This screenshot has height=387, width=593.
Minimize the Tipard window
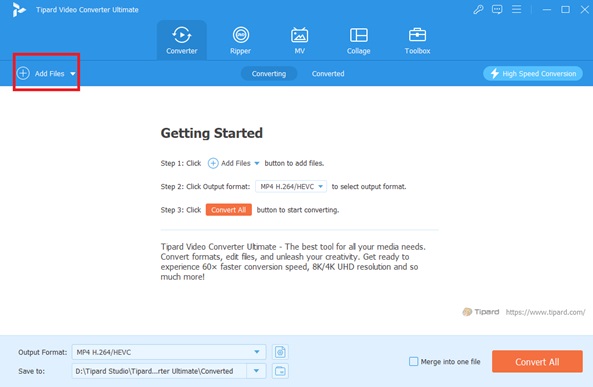pyautogui.click(x=546, y=9)
